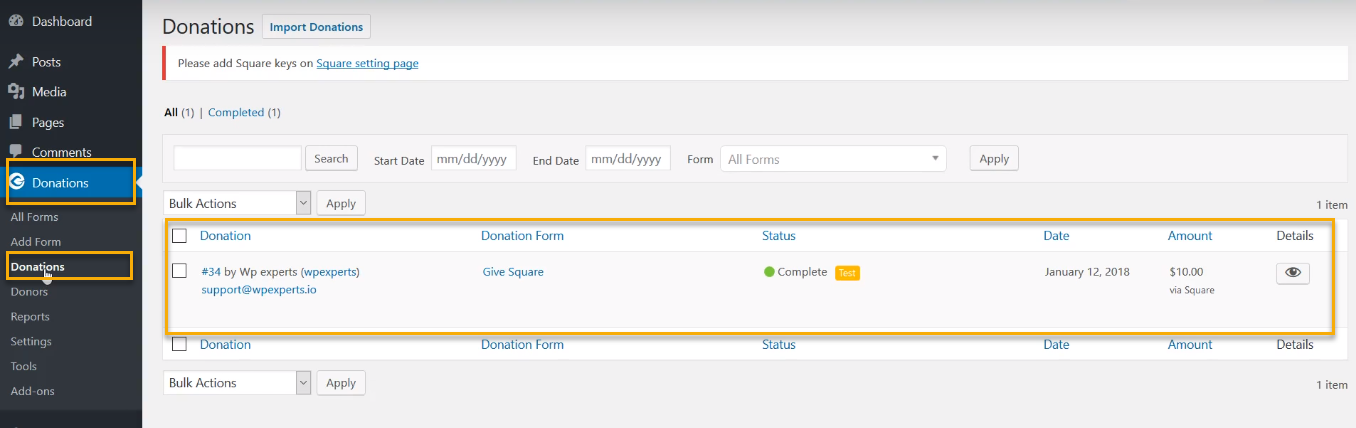Image resolution: width=1356 pixels, height=428 pixels.
Task: Click support@wpexperts.io email link
Action: [259, 290]
